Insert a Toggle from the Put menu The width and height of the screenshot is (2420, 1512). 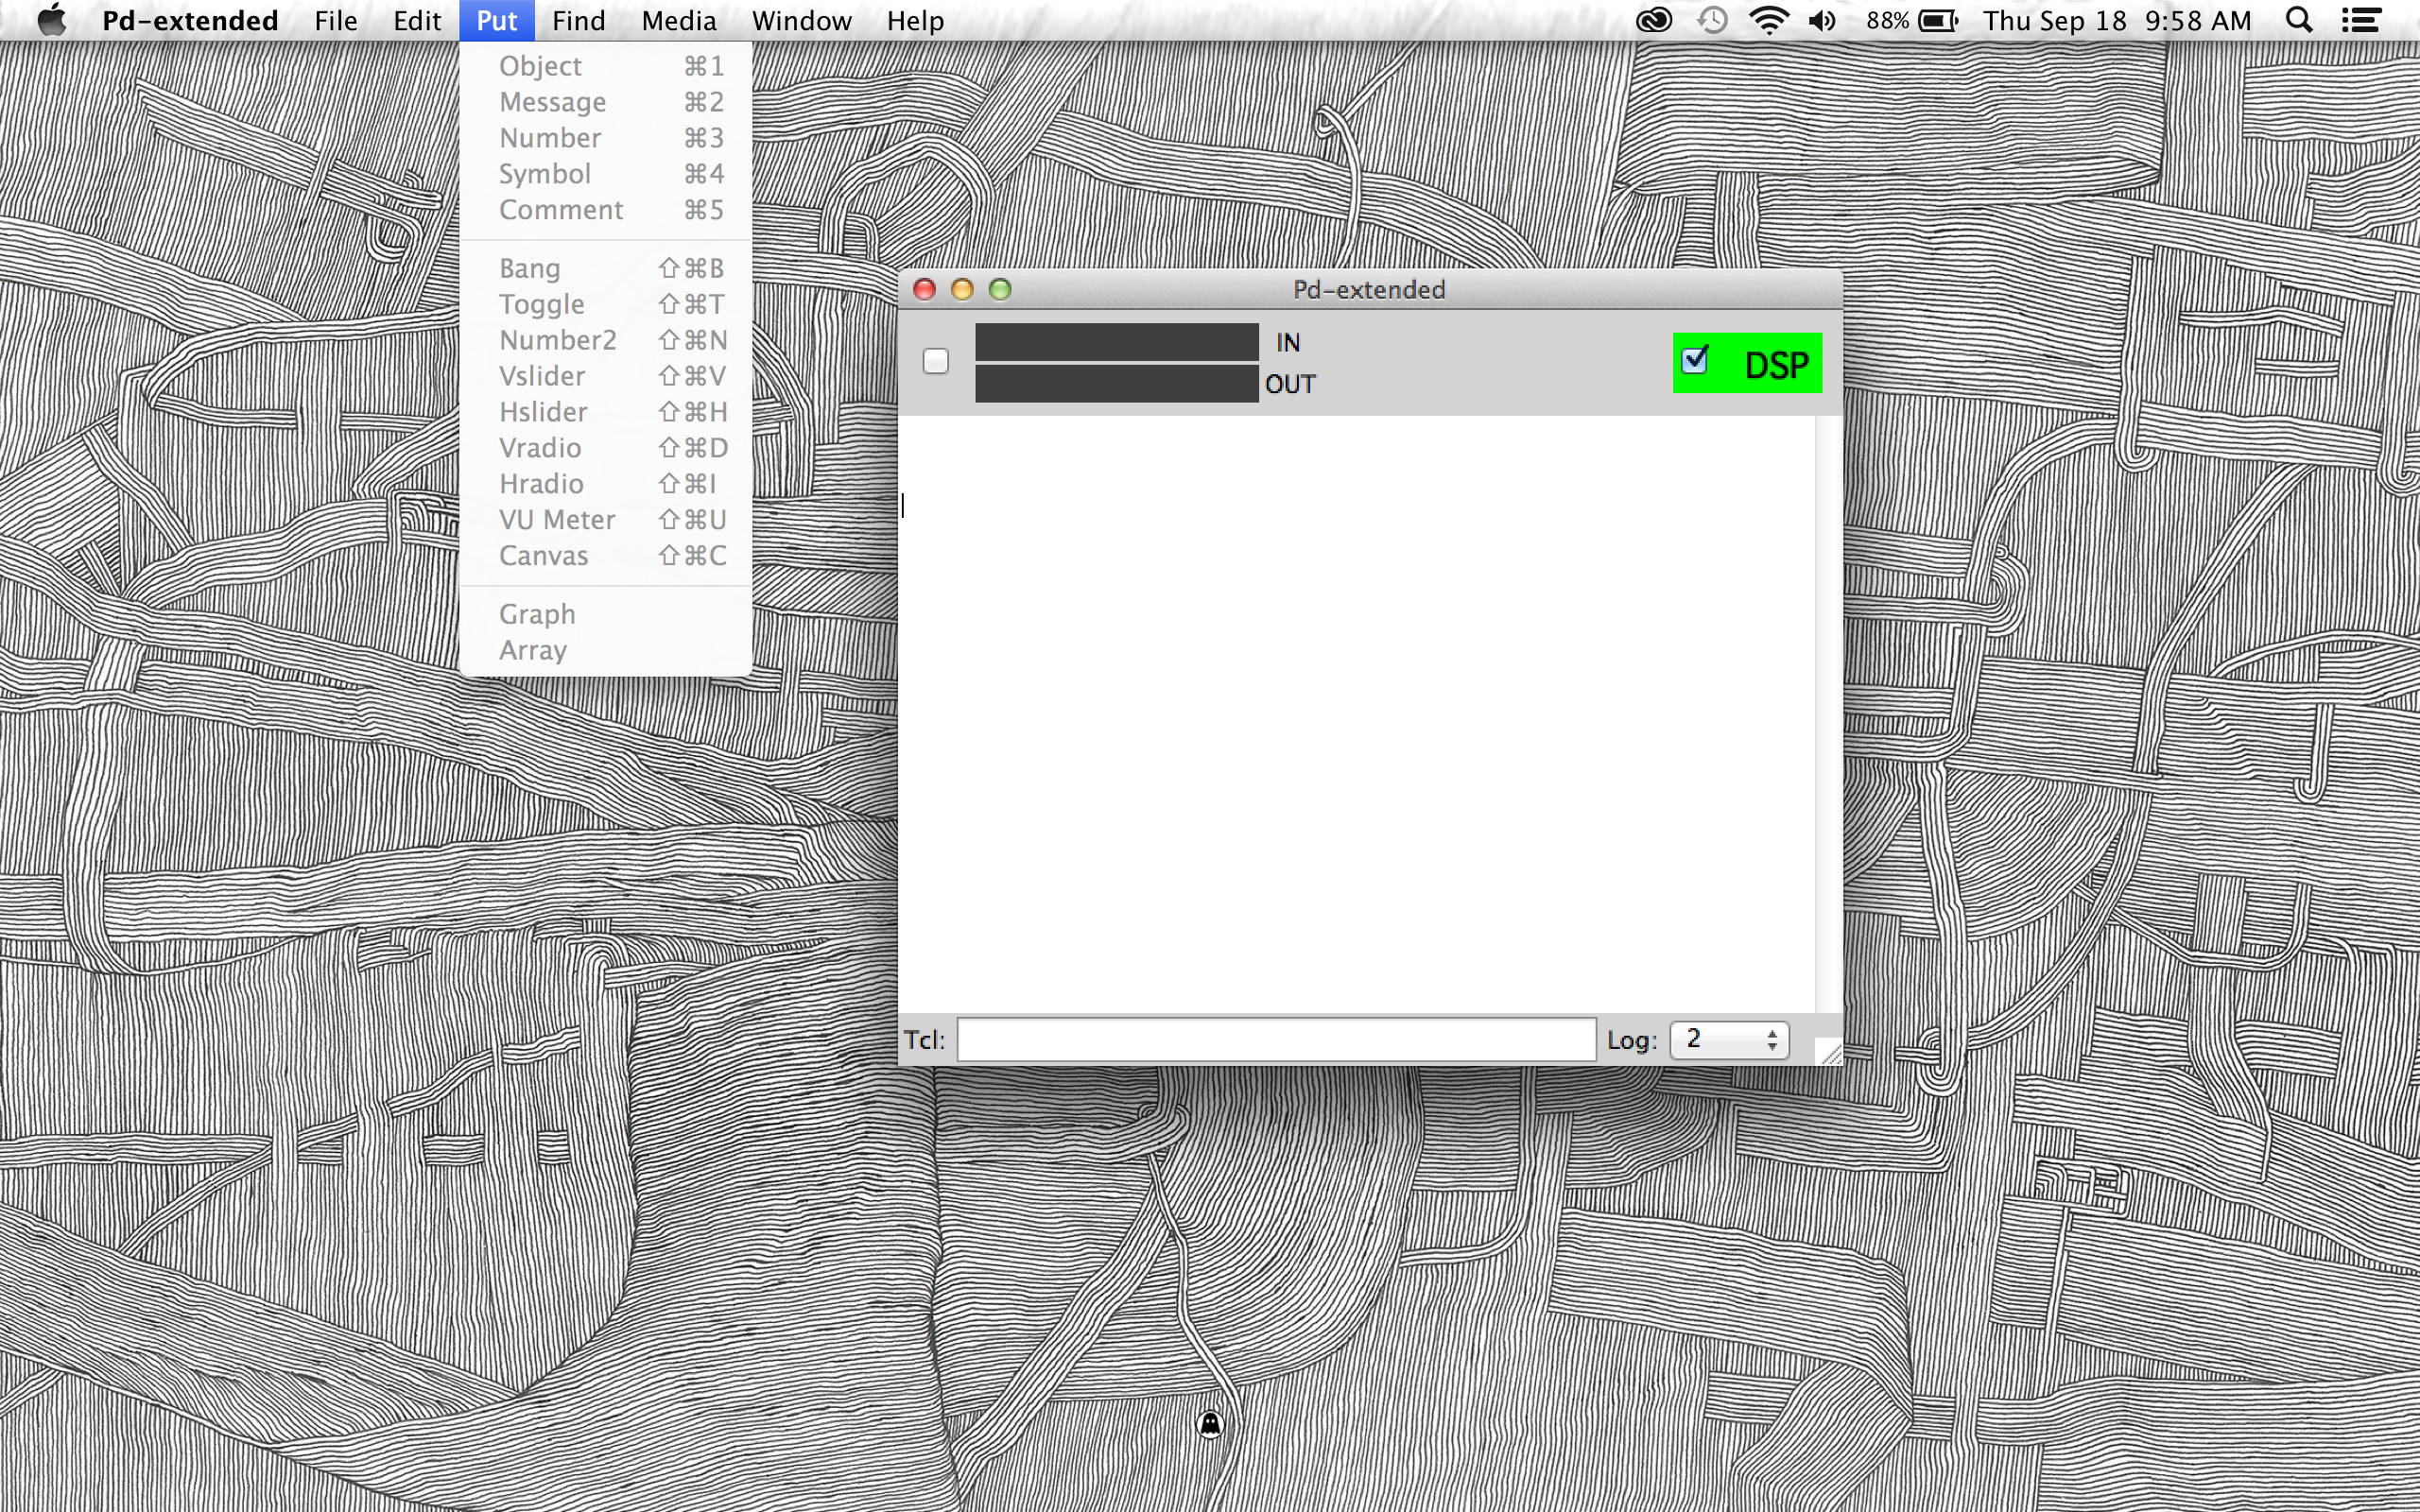coord(541,304)
